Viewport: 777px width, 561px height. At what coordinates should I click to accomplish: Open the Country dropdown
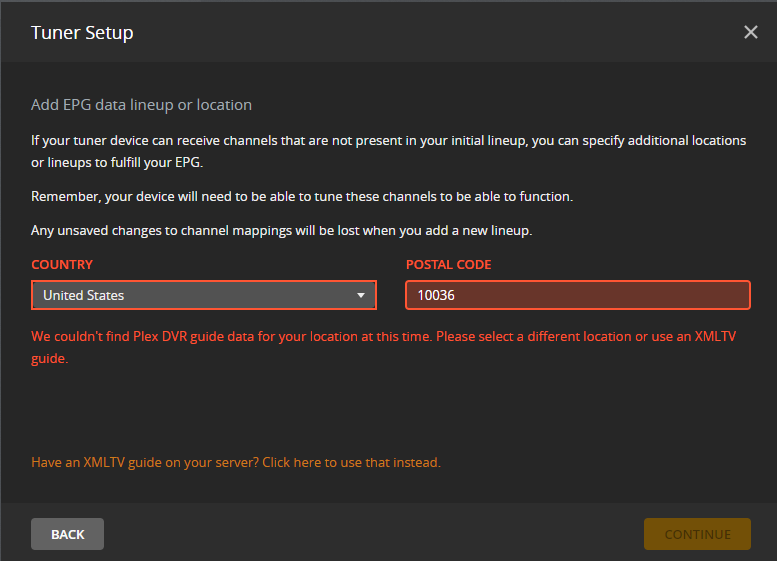[x=203, y=295]
